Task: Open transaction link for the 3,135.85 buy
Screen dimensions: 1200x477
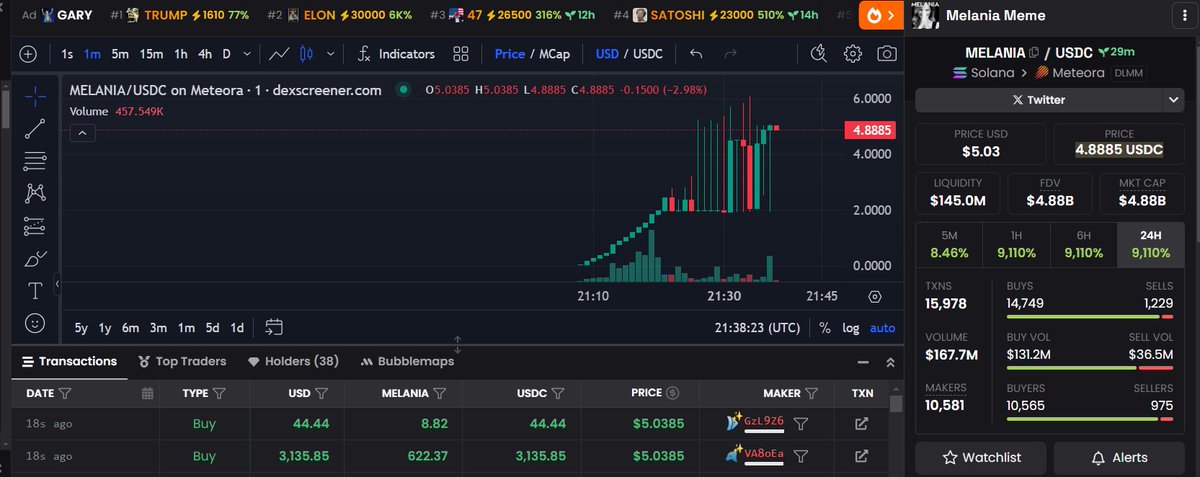Action: (x=861, y=456)
